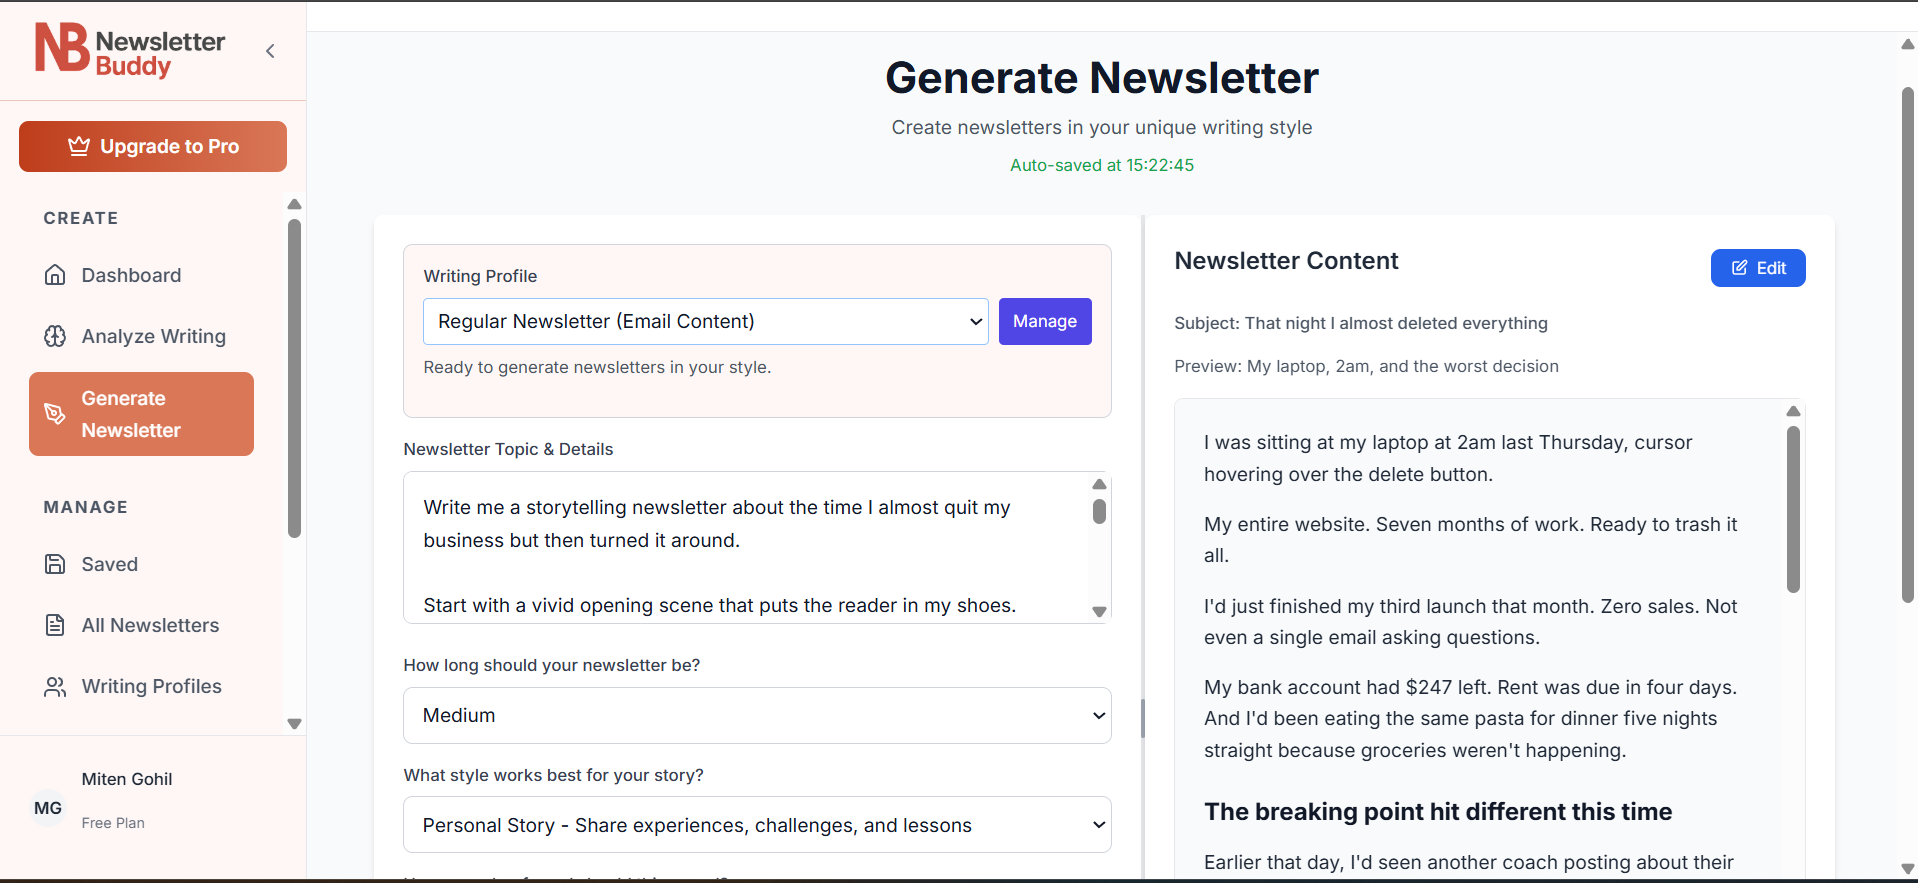Change newsletter length from Medium
The width and height of the screenshot is (1918, 883).
(756, 715)
